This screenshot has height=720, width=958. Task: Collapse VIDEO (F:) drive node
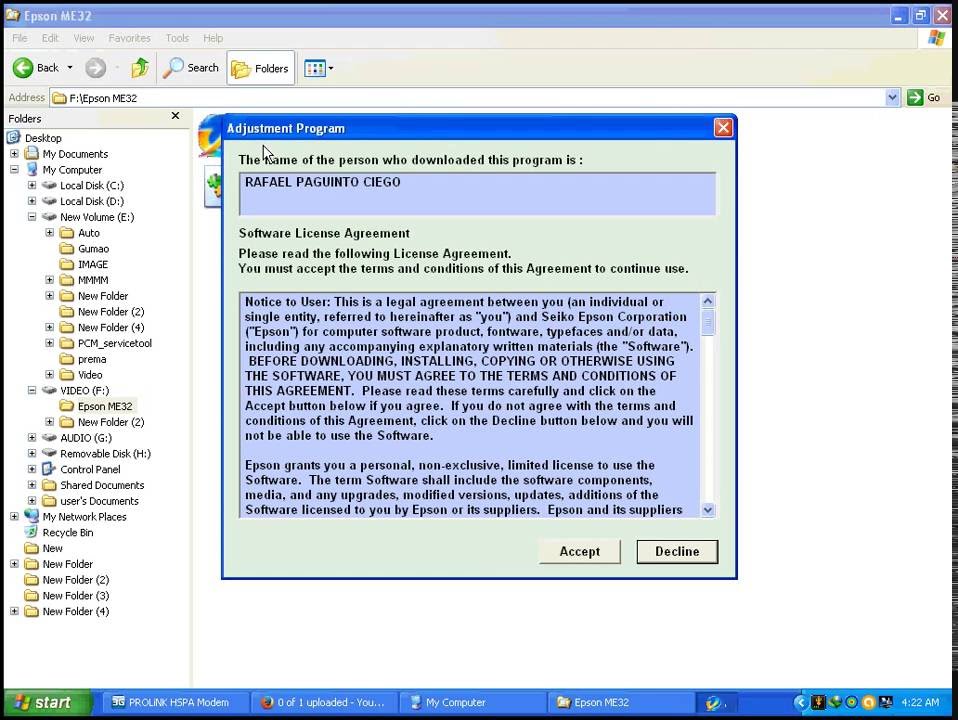(x=32, y=390)
